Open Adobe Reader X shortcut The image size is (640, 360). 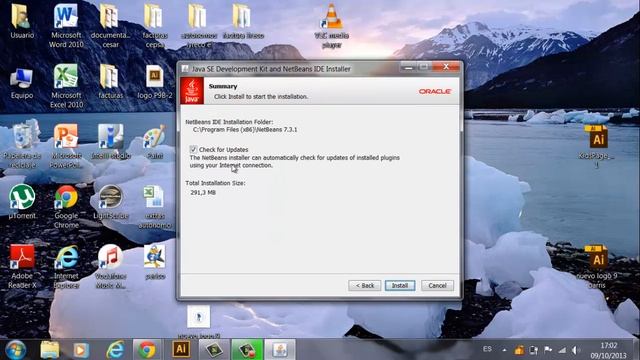(x=22, y=267)
